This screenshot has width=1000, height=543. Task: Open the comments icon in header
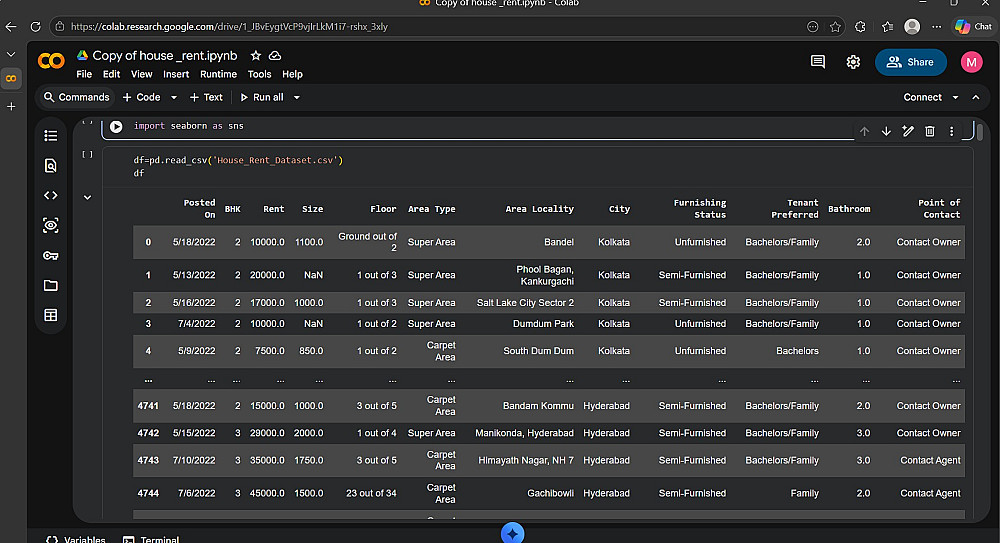click(x=818, y=62)
